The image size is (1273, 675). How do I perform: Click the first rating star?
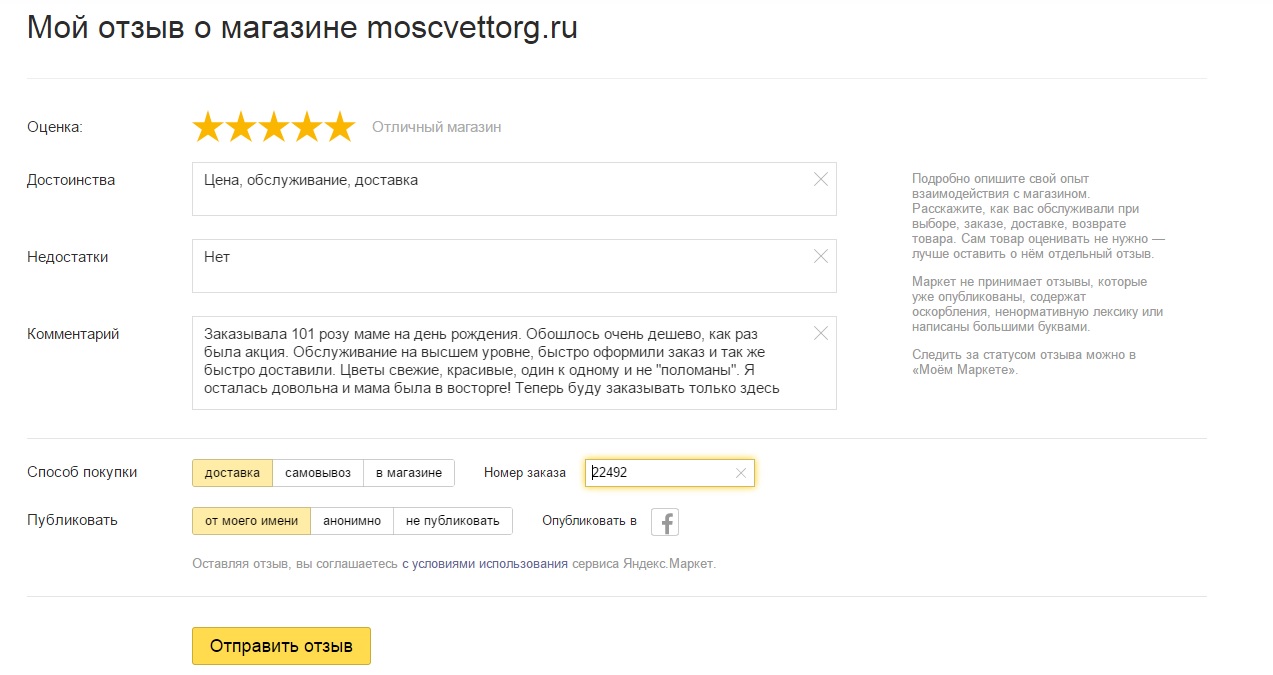(208, 128)
